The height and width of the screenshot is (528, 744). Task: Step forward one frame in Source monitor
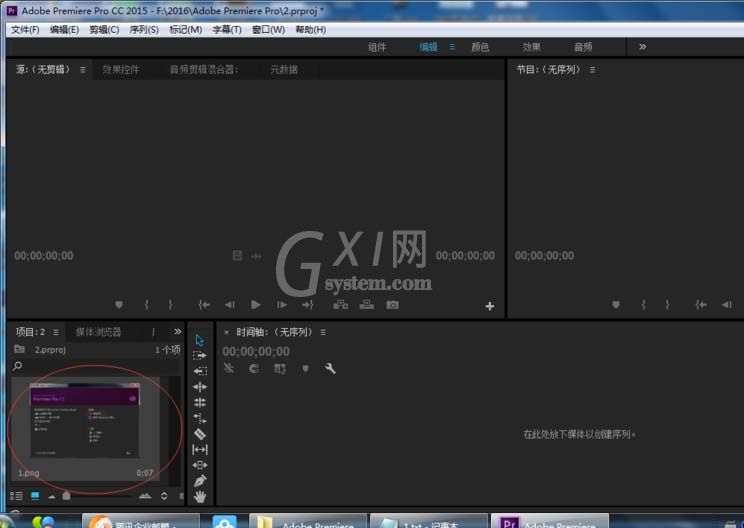click(282, 305)
